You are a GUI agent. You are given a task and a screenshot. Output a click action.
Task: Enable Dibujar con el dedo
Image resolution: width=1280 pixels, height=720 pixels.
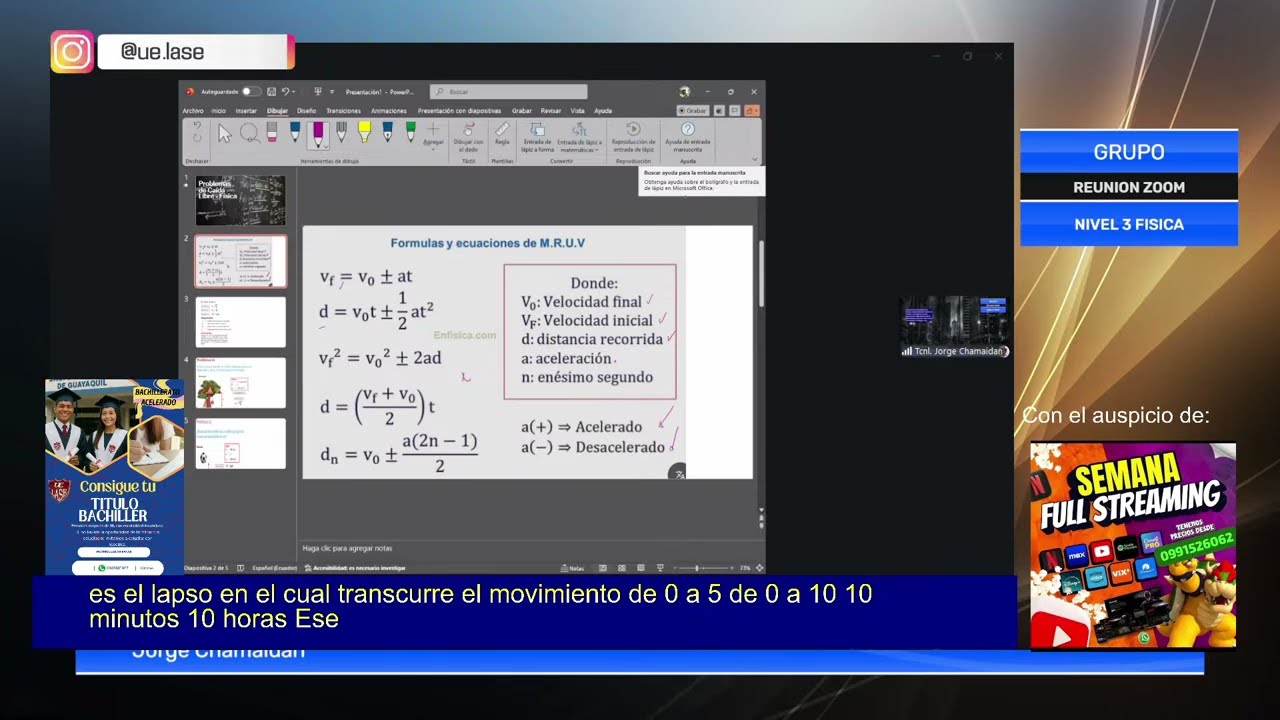[x=468, y=137]
